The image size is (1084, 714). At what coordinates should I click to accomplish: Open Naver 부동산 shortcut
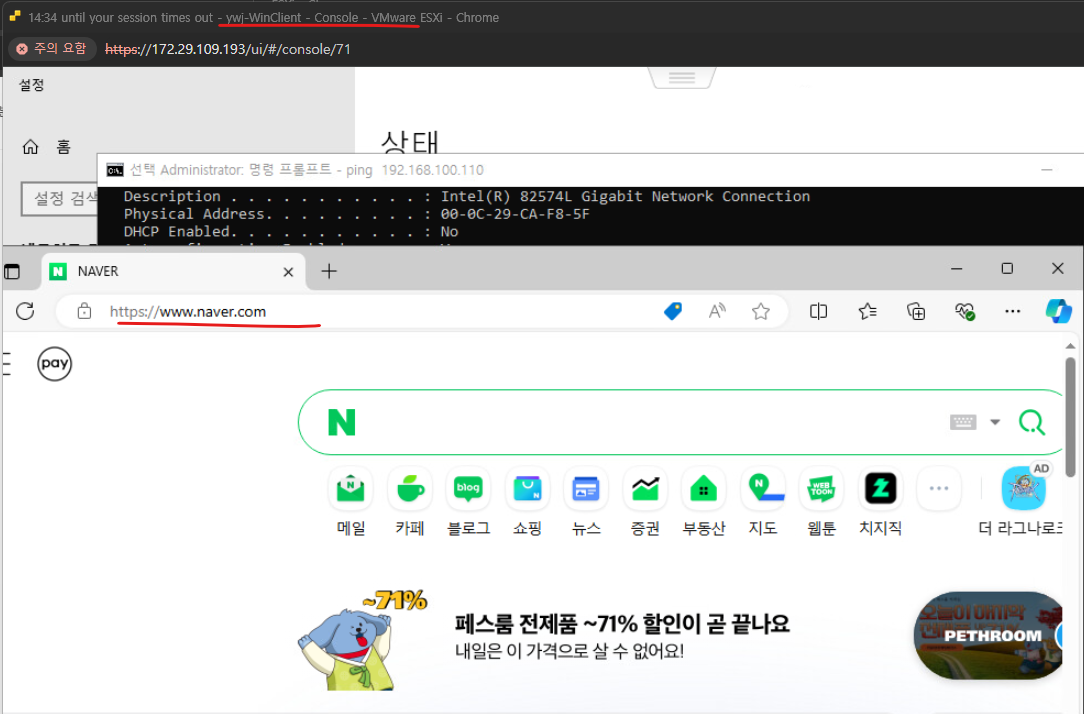(704, 502)
